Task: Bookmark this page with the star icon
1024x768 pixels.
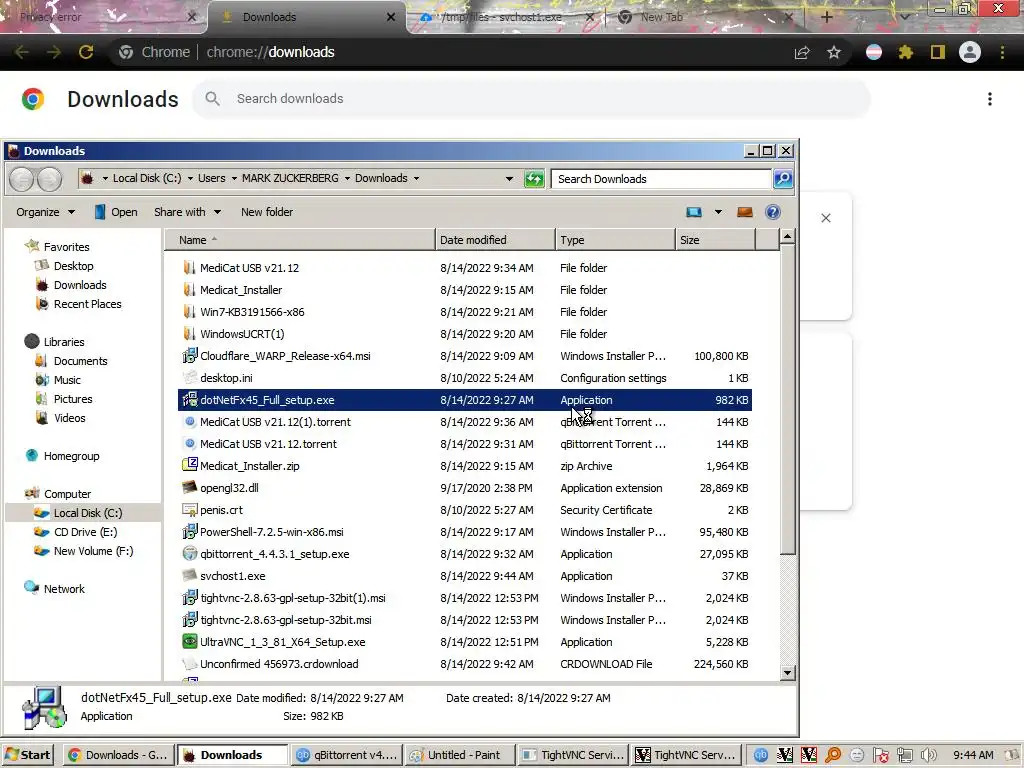Action: (x=834, y=52)
